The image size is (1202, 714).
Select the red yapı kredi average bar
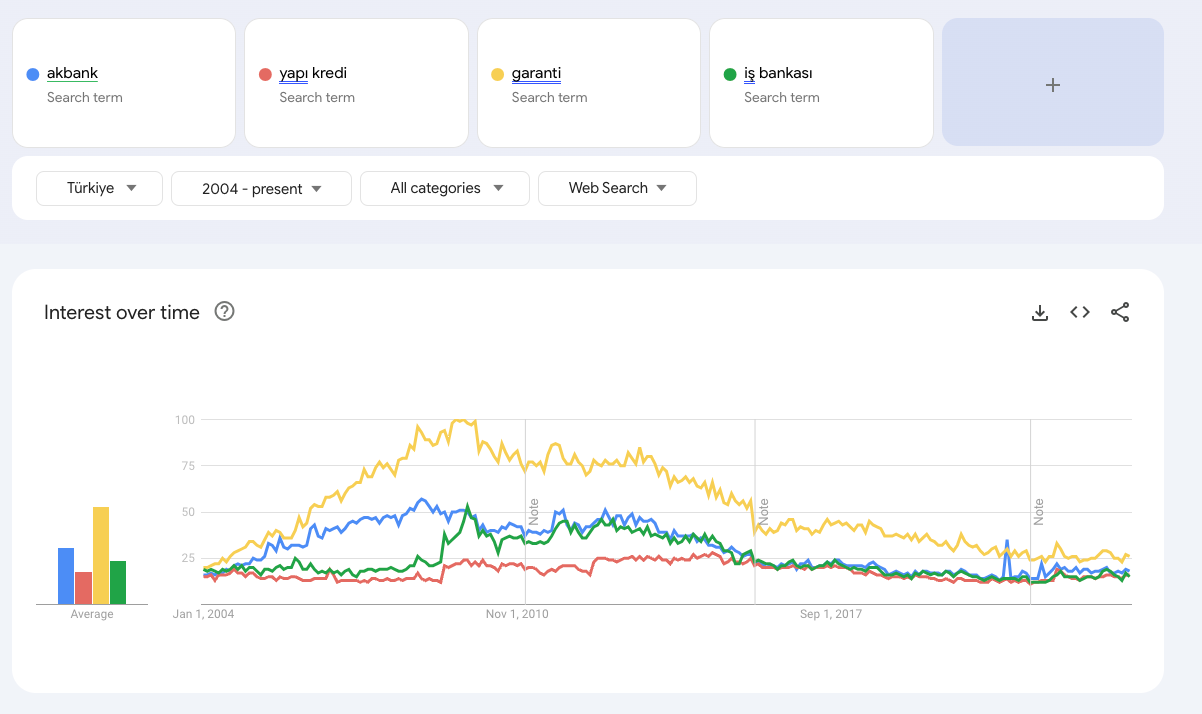pos(83,588)
